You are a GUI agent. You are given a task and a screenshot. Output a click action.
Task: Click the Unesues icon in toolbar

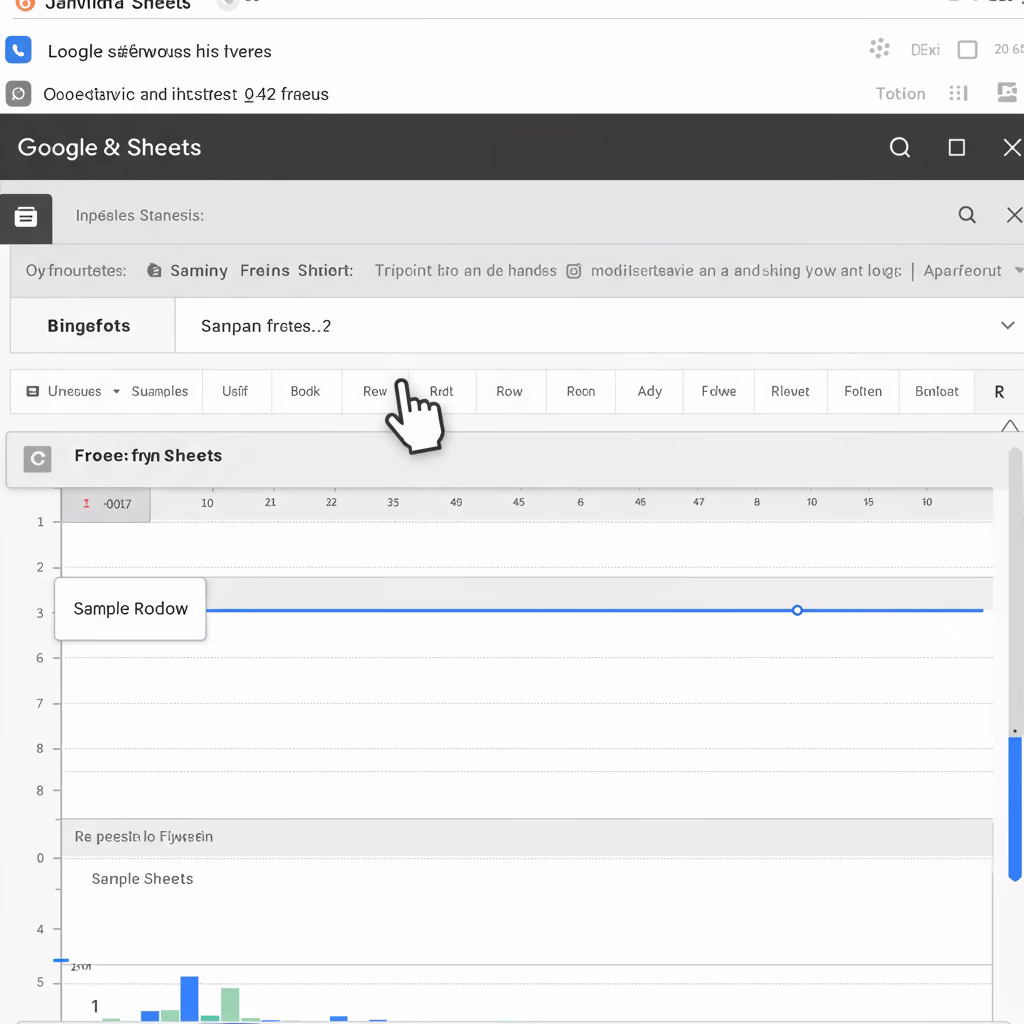pyautogui.click(x=32, y=391)
